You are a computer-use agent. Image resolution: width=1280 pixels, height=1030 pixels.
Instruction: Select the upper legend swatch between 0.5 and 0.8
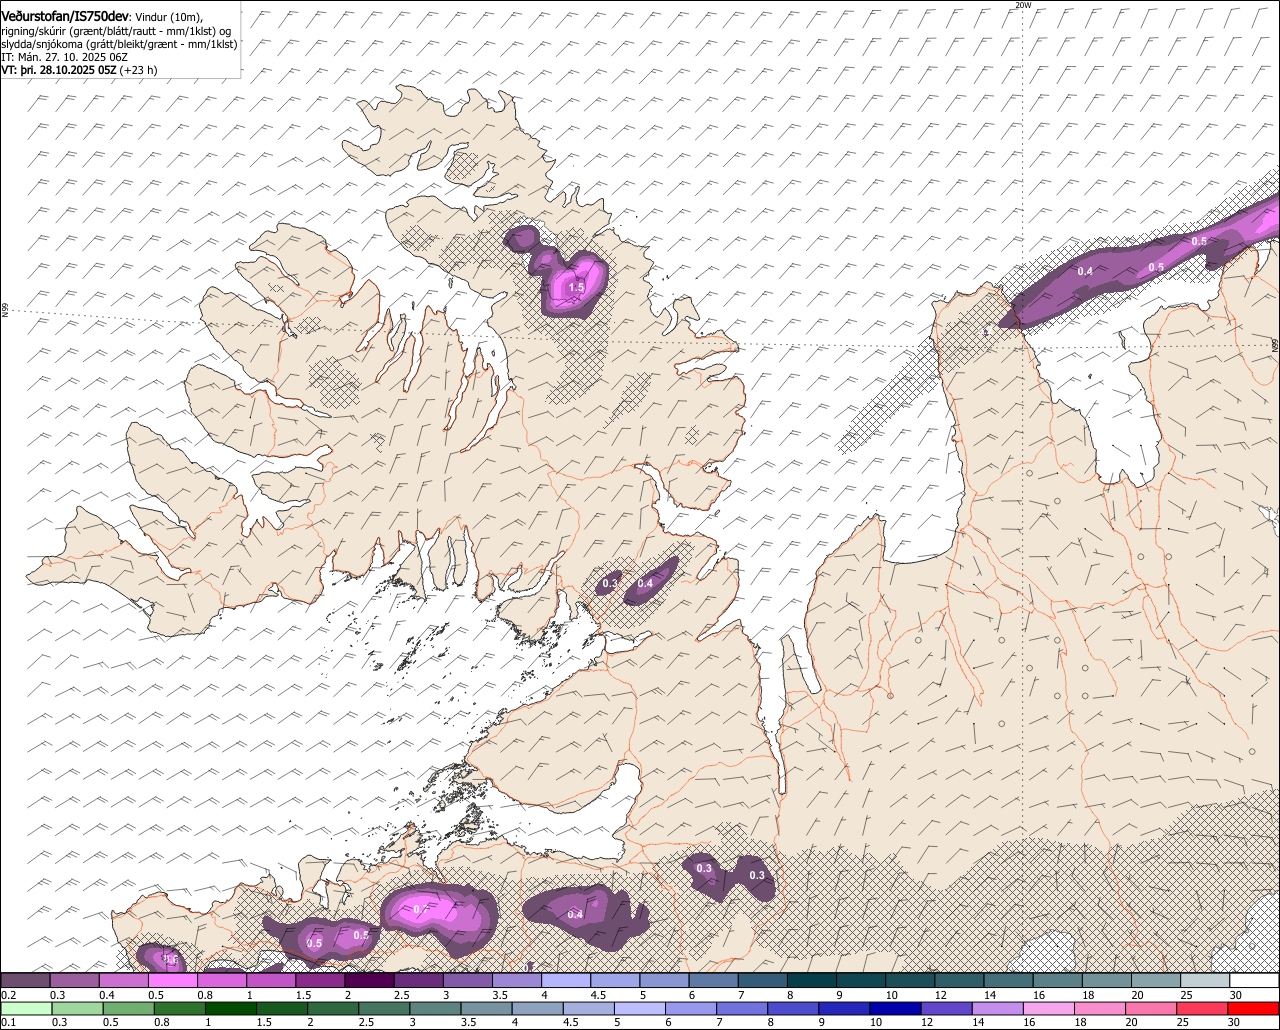click(172, 980)
